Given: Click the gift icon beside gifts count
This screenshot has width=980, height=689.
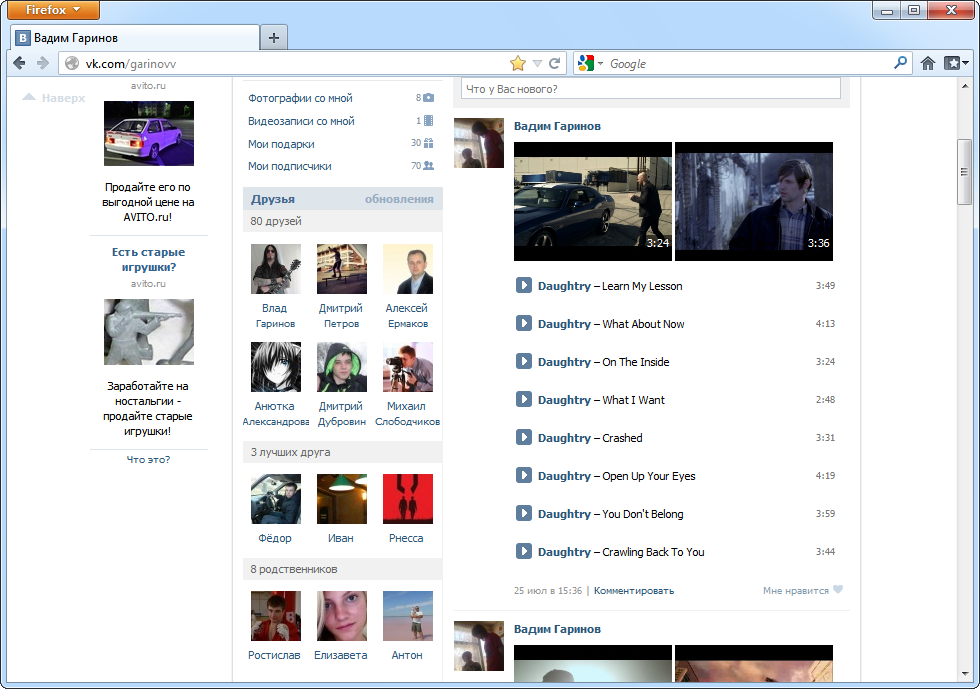Looking at the screenshot, I should coord(429,143).
